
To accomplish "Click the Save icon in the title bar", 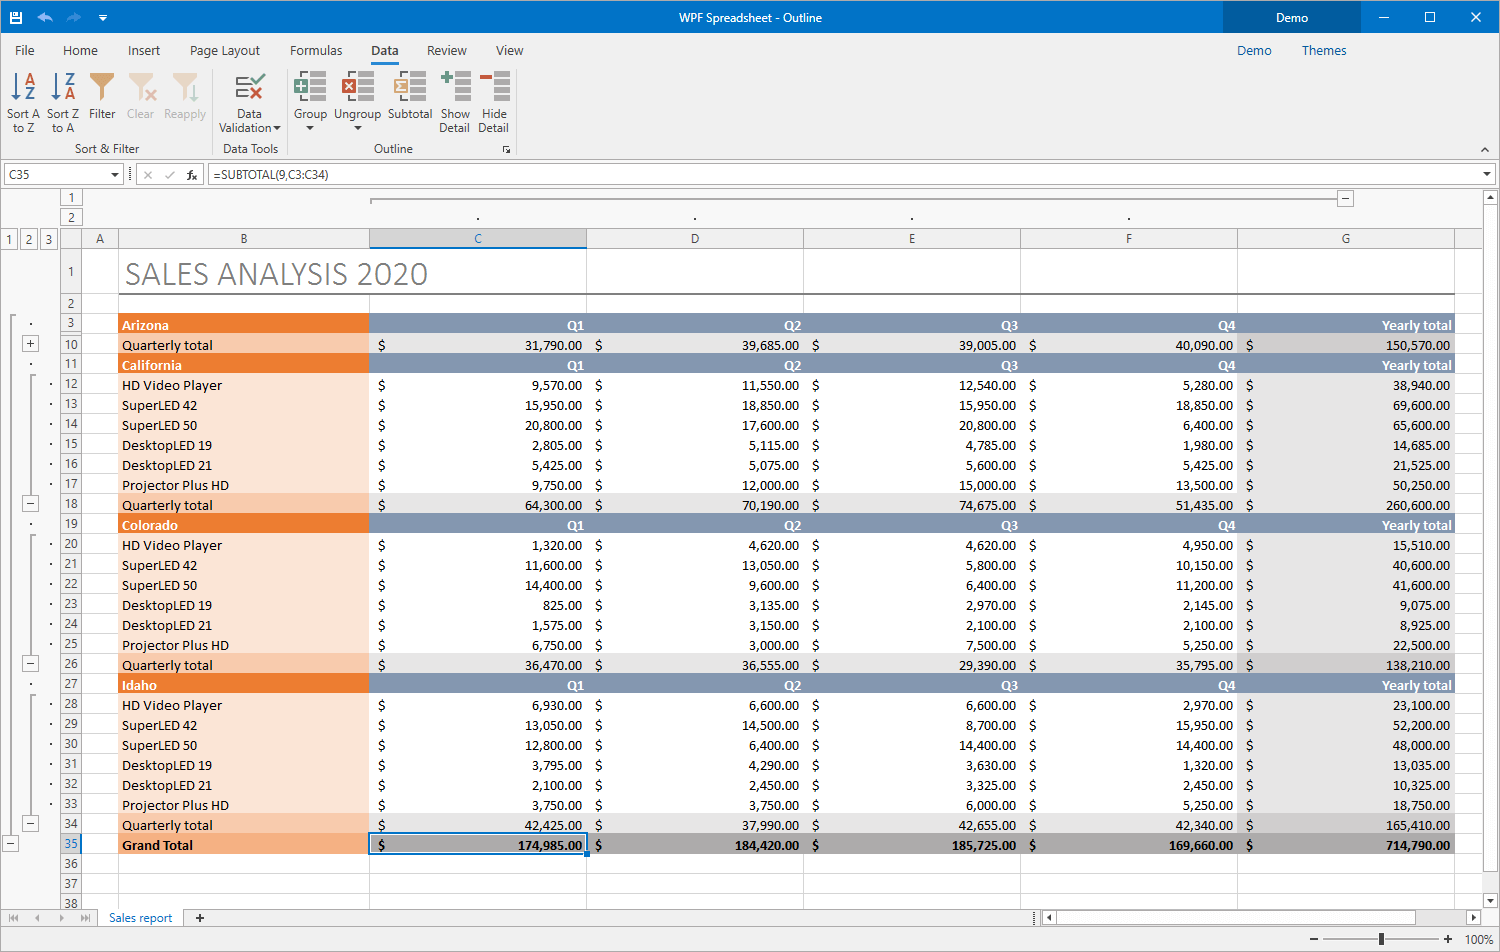I will point(16,17).
